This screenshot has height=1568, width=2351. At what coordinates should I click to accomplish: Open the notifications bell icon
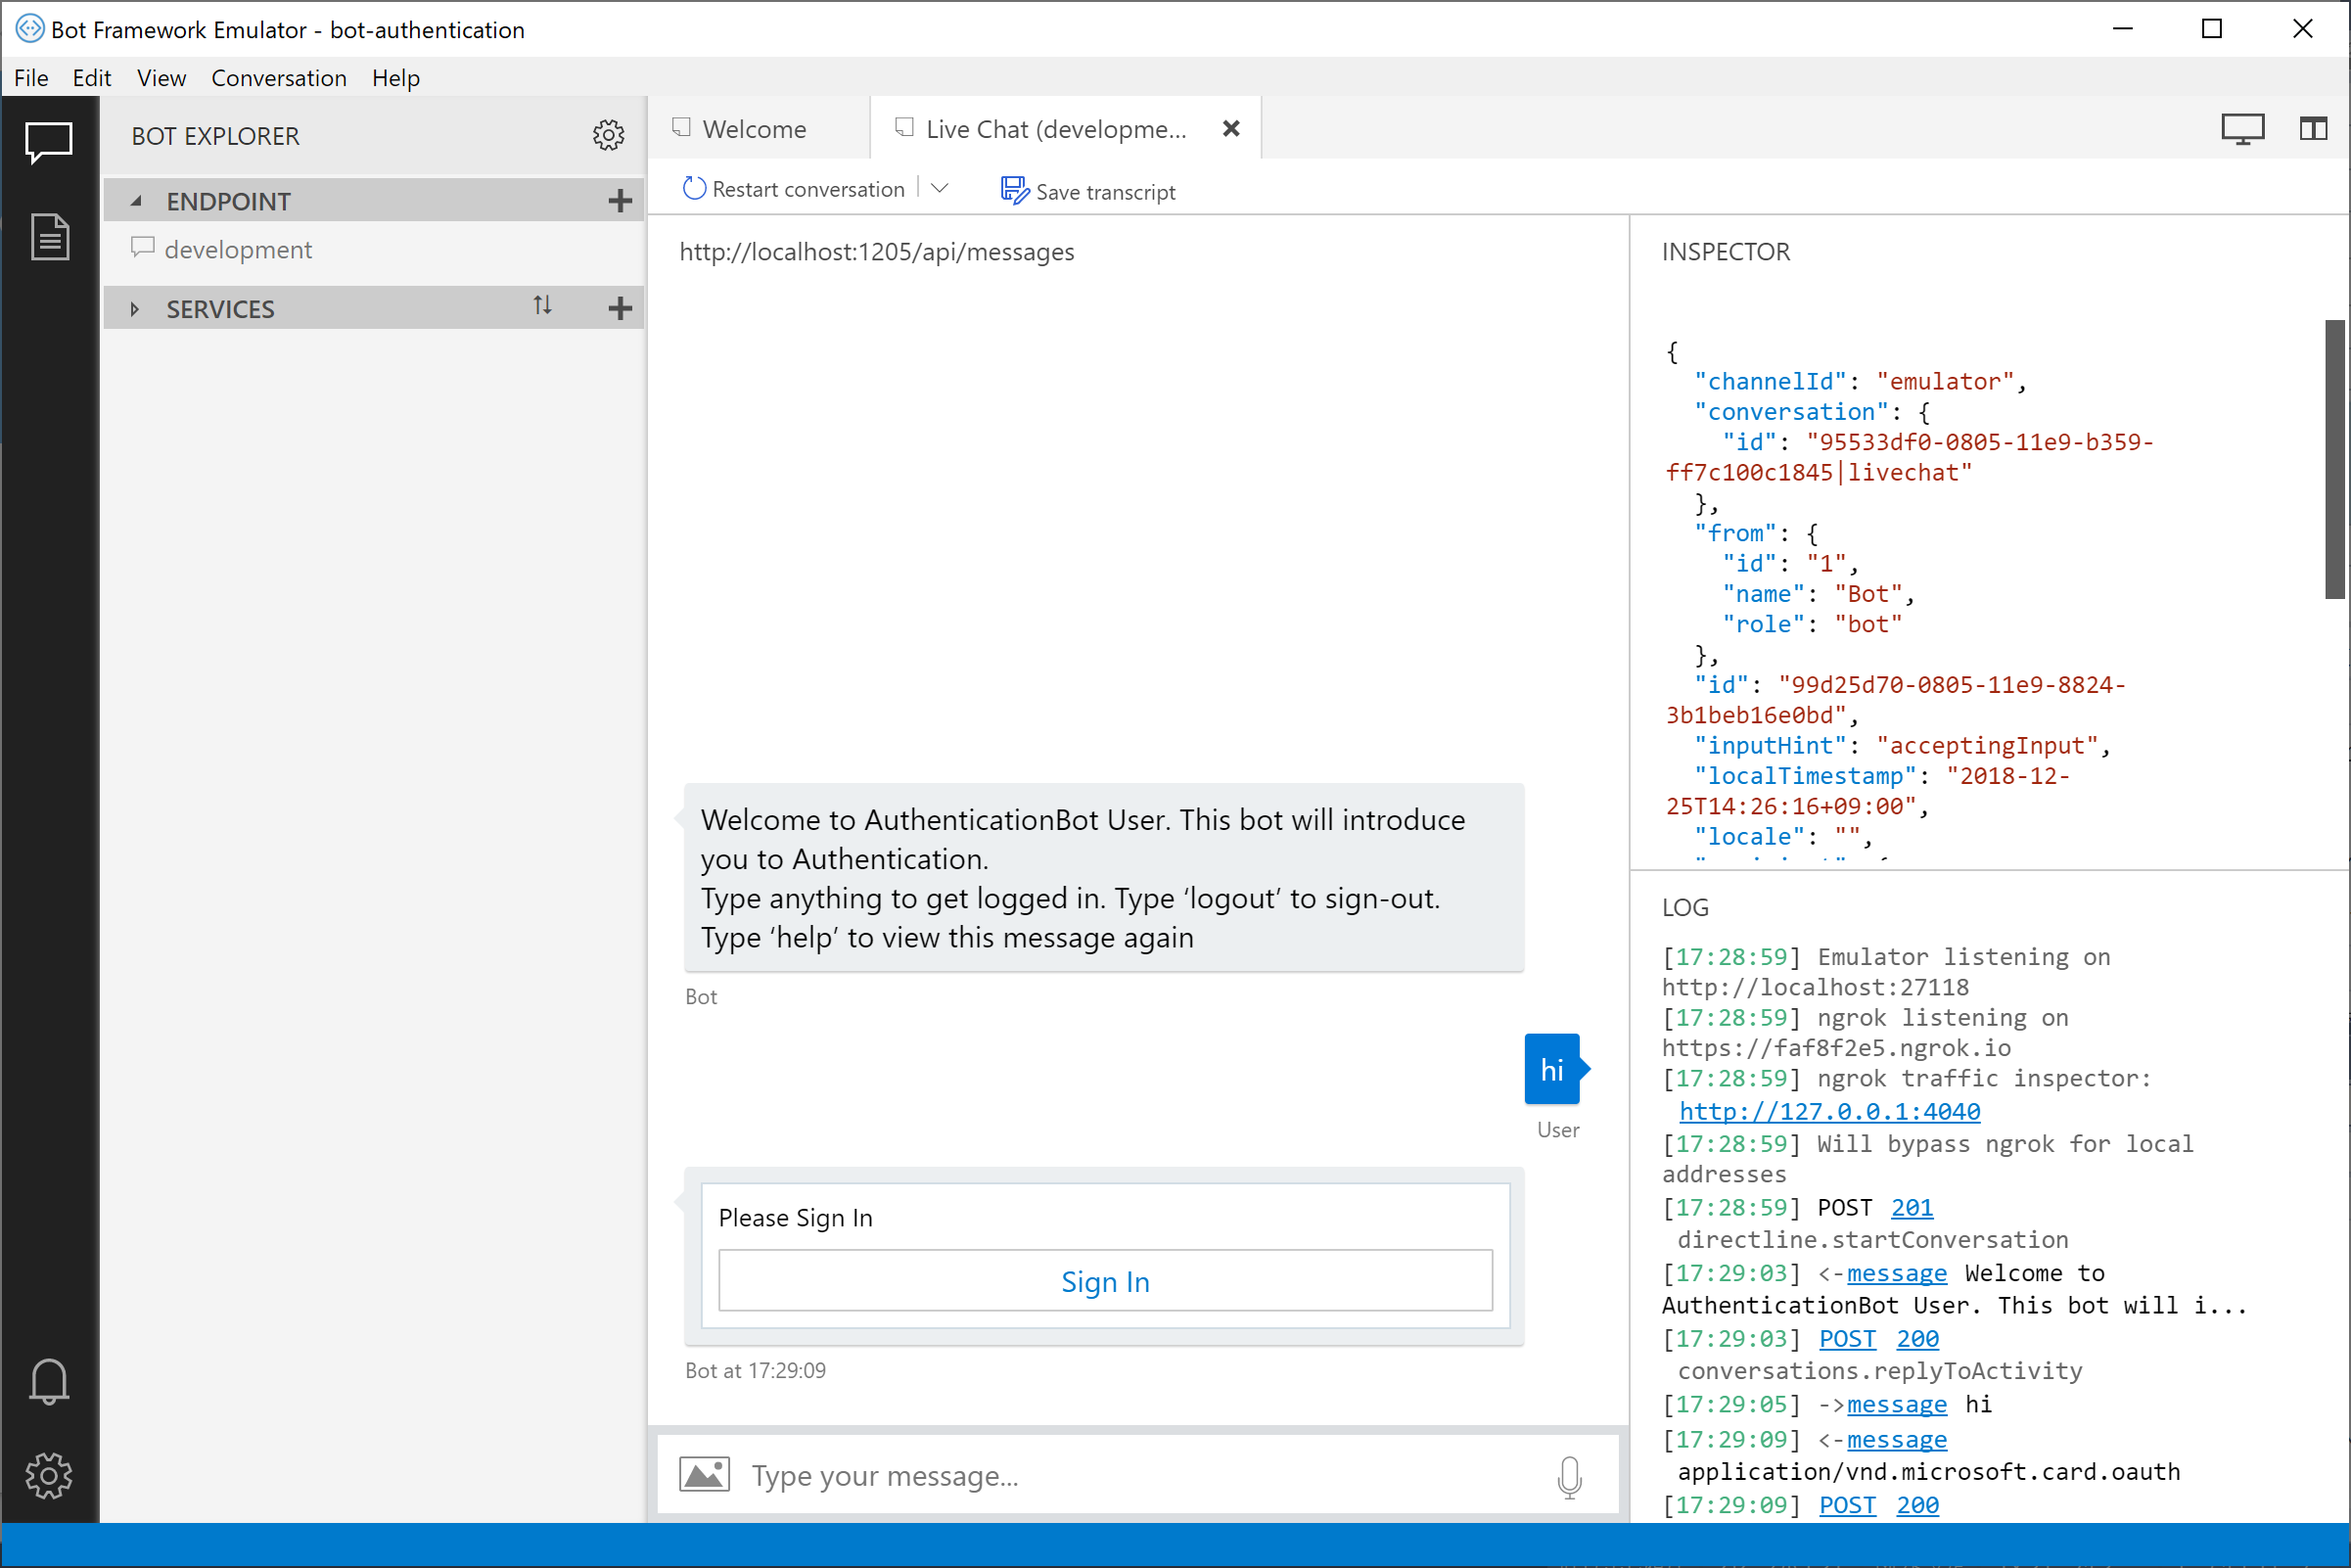(48, 1381)
